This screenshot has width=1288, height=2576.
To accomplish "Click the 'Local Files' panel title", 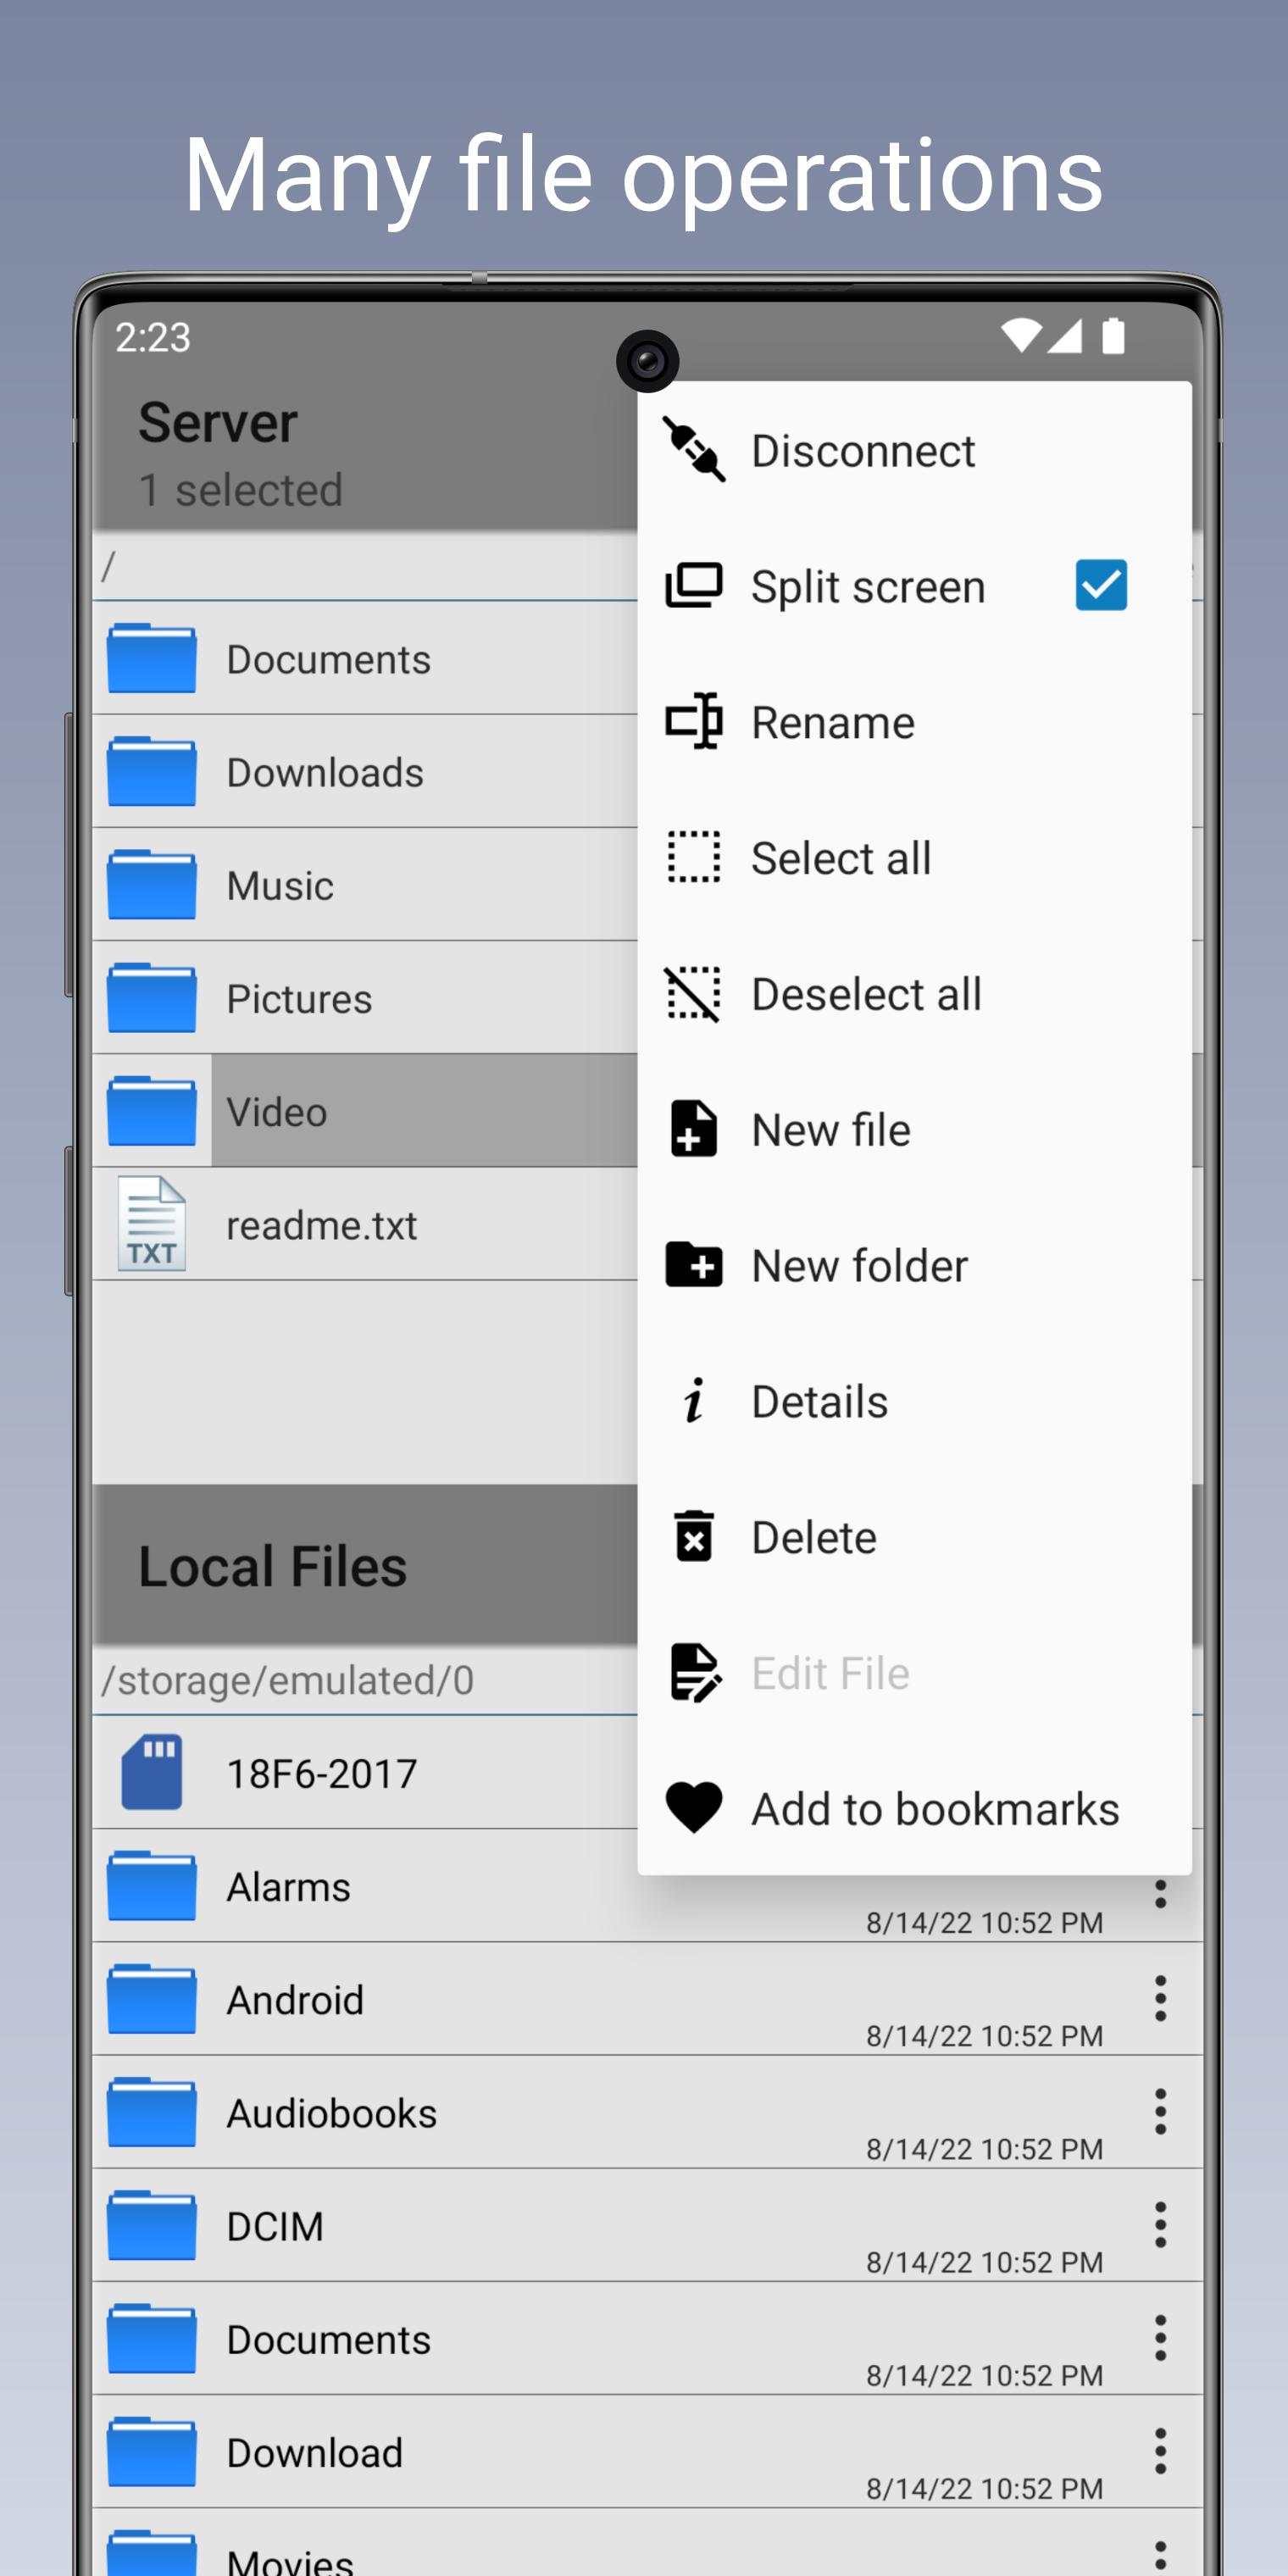I will (x=273, y=1566).
